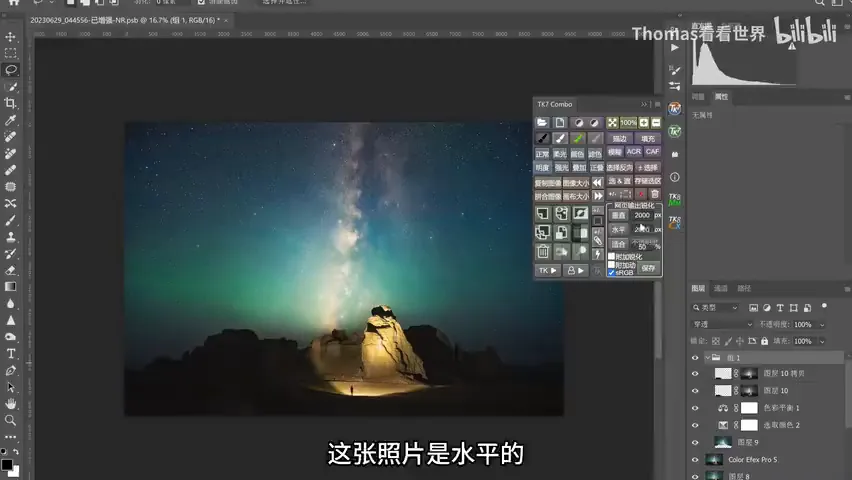The width and height of the screenshot is (852, 480).
Task: Select the Brush tool in left toolbar
Action: pyautogui.click(x=10, y=220)
